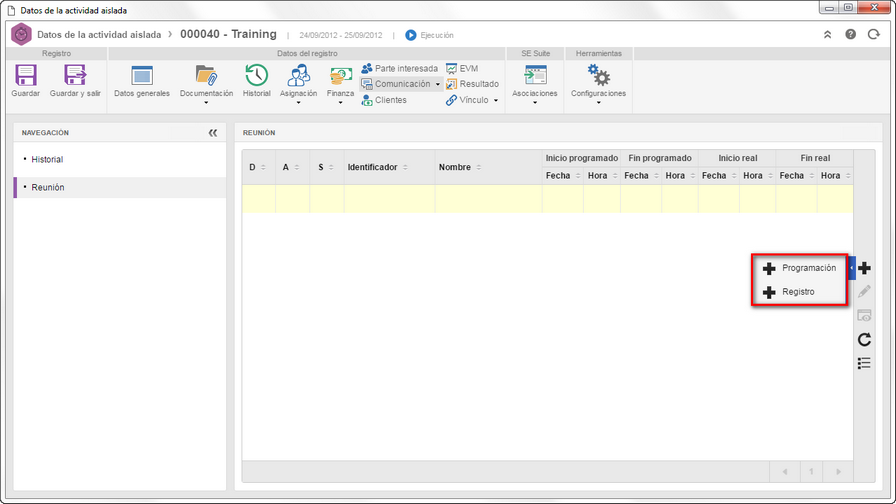
Task: Collapse the Navegación panel
Action: 213,133
